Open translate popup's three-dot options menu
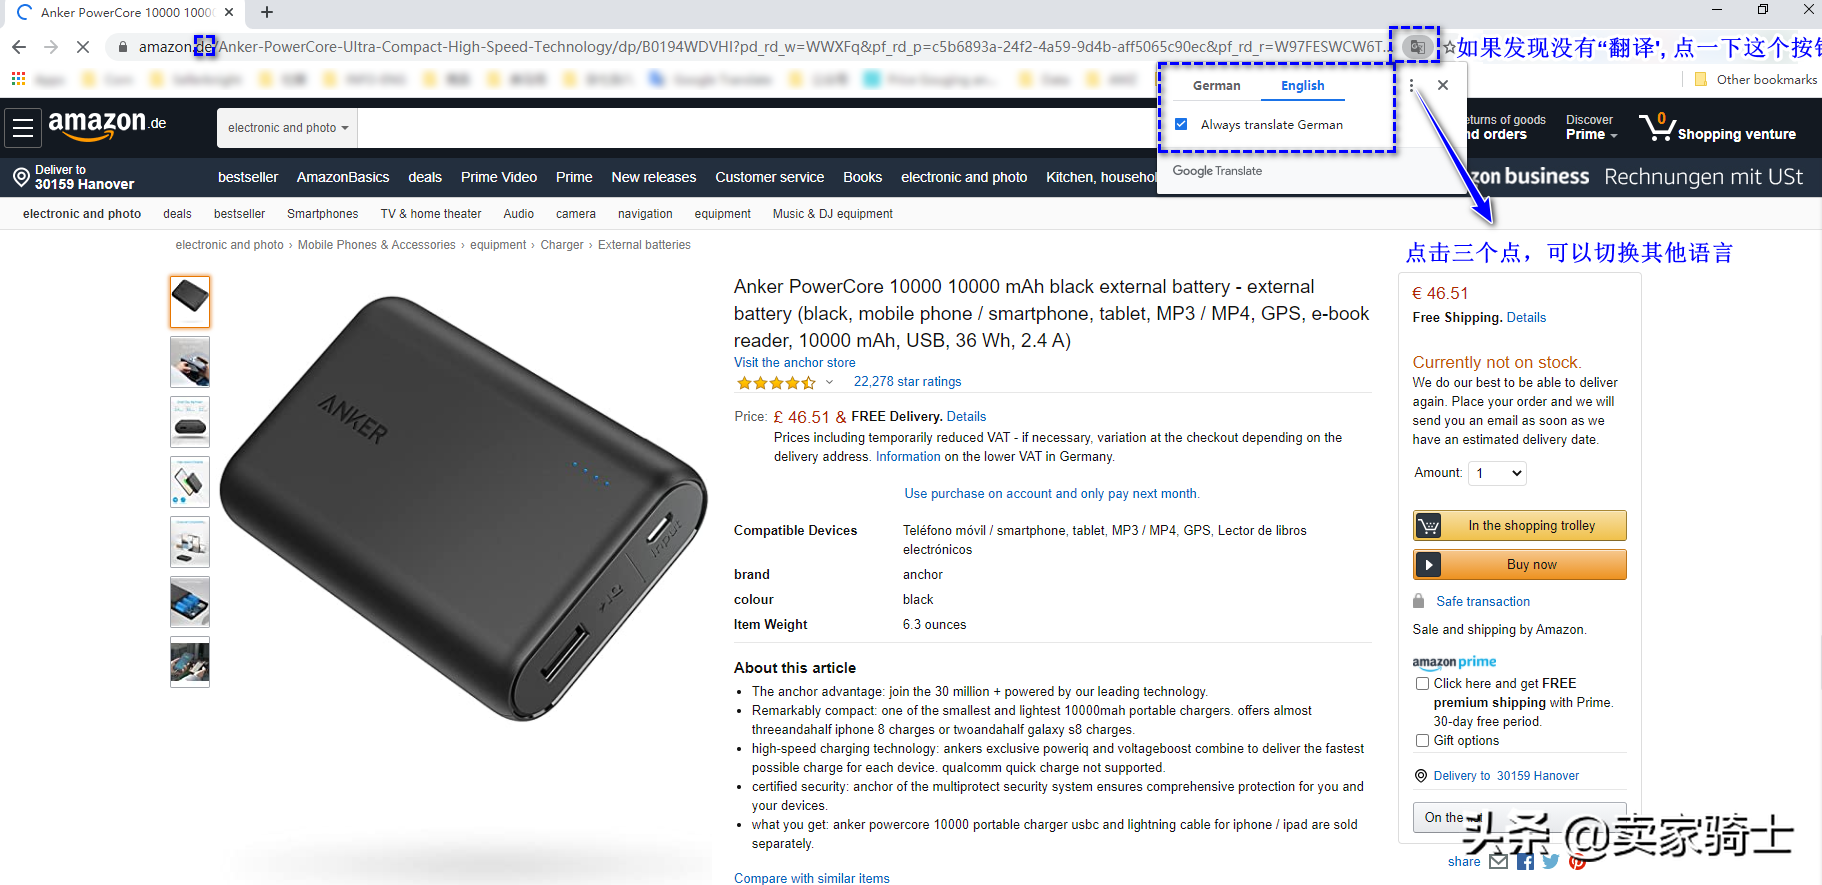Viewport: 1822px width, 885px height. (x=1411, y=86)
